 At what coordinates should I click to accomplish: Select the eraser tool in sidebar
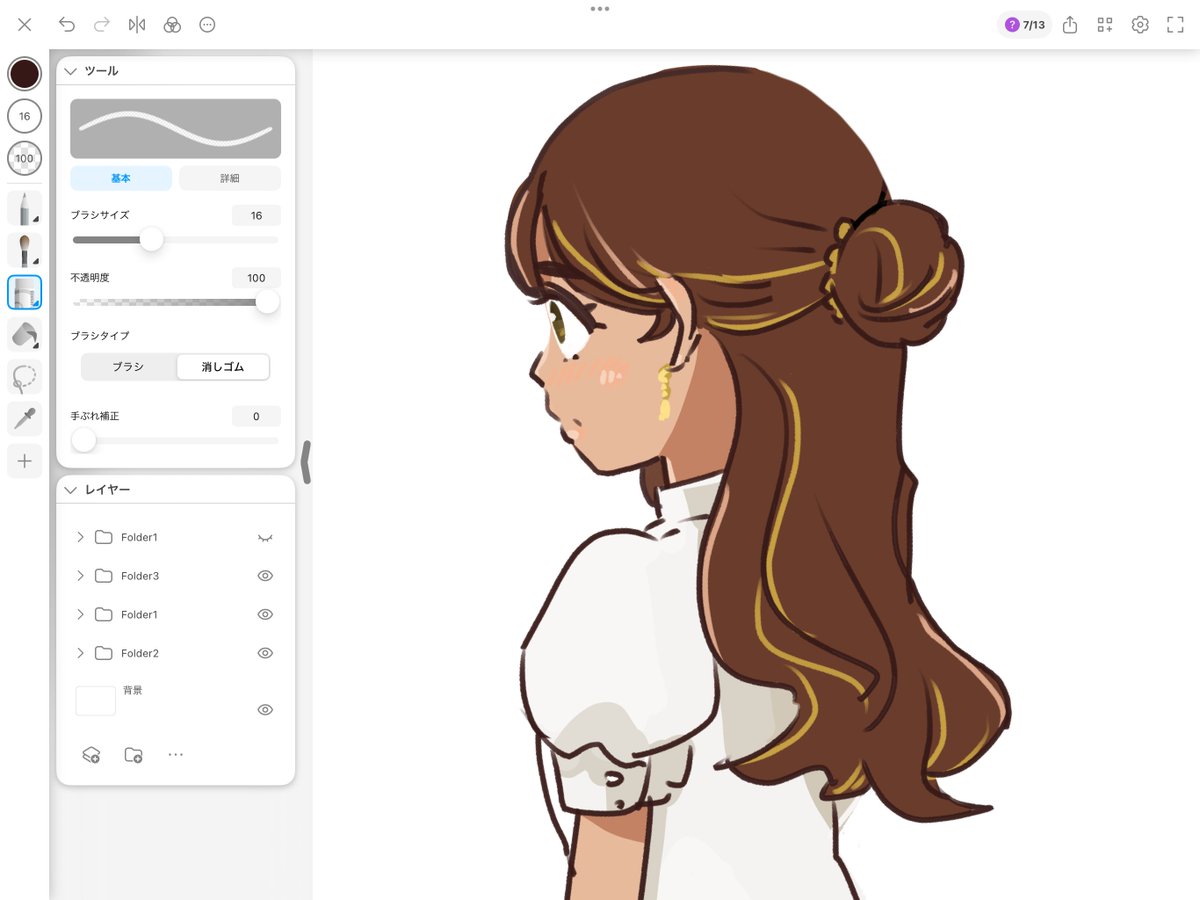pos(25,292)
